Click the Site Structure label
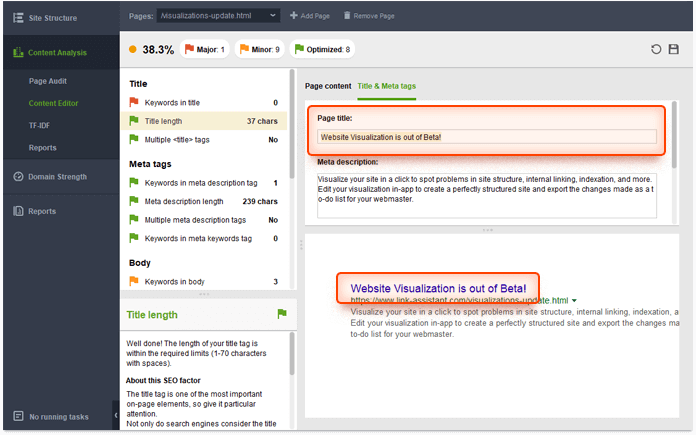Screen dimensions: 696x435 tap(53, 18)
